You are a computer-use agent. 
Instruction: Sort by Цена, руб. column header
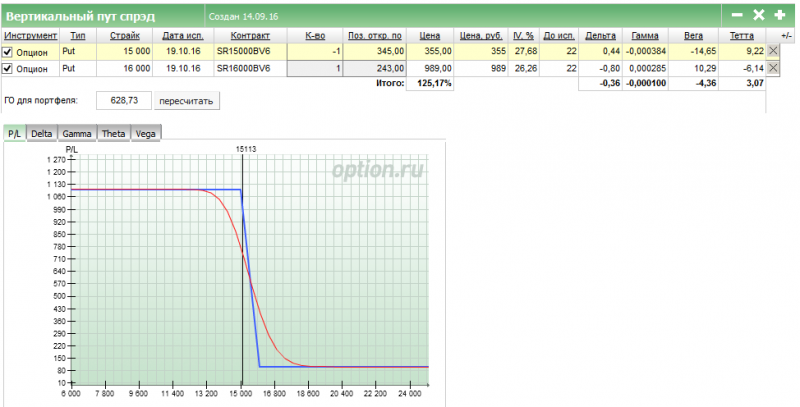coord(481,36)
